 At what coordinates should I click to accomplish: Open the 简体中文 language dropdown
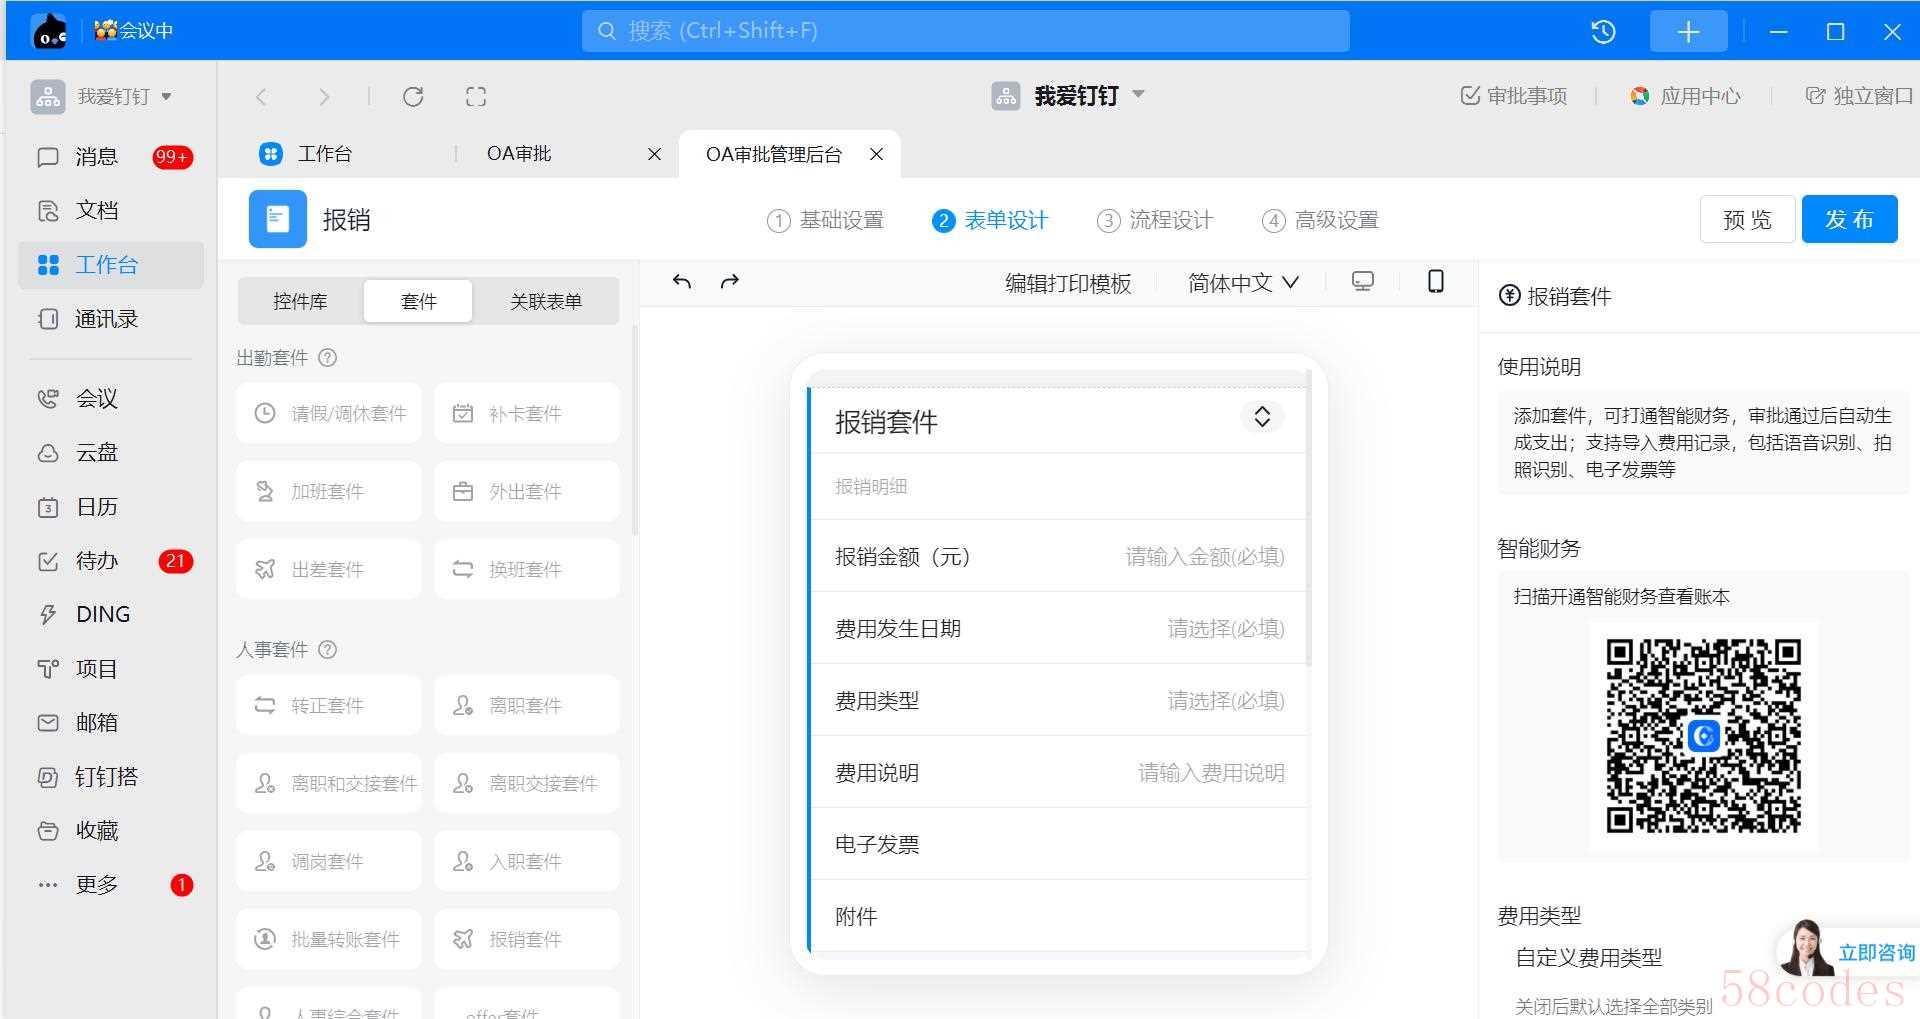pyautogui.click(x=1243, y=283)
